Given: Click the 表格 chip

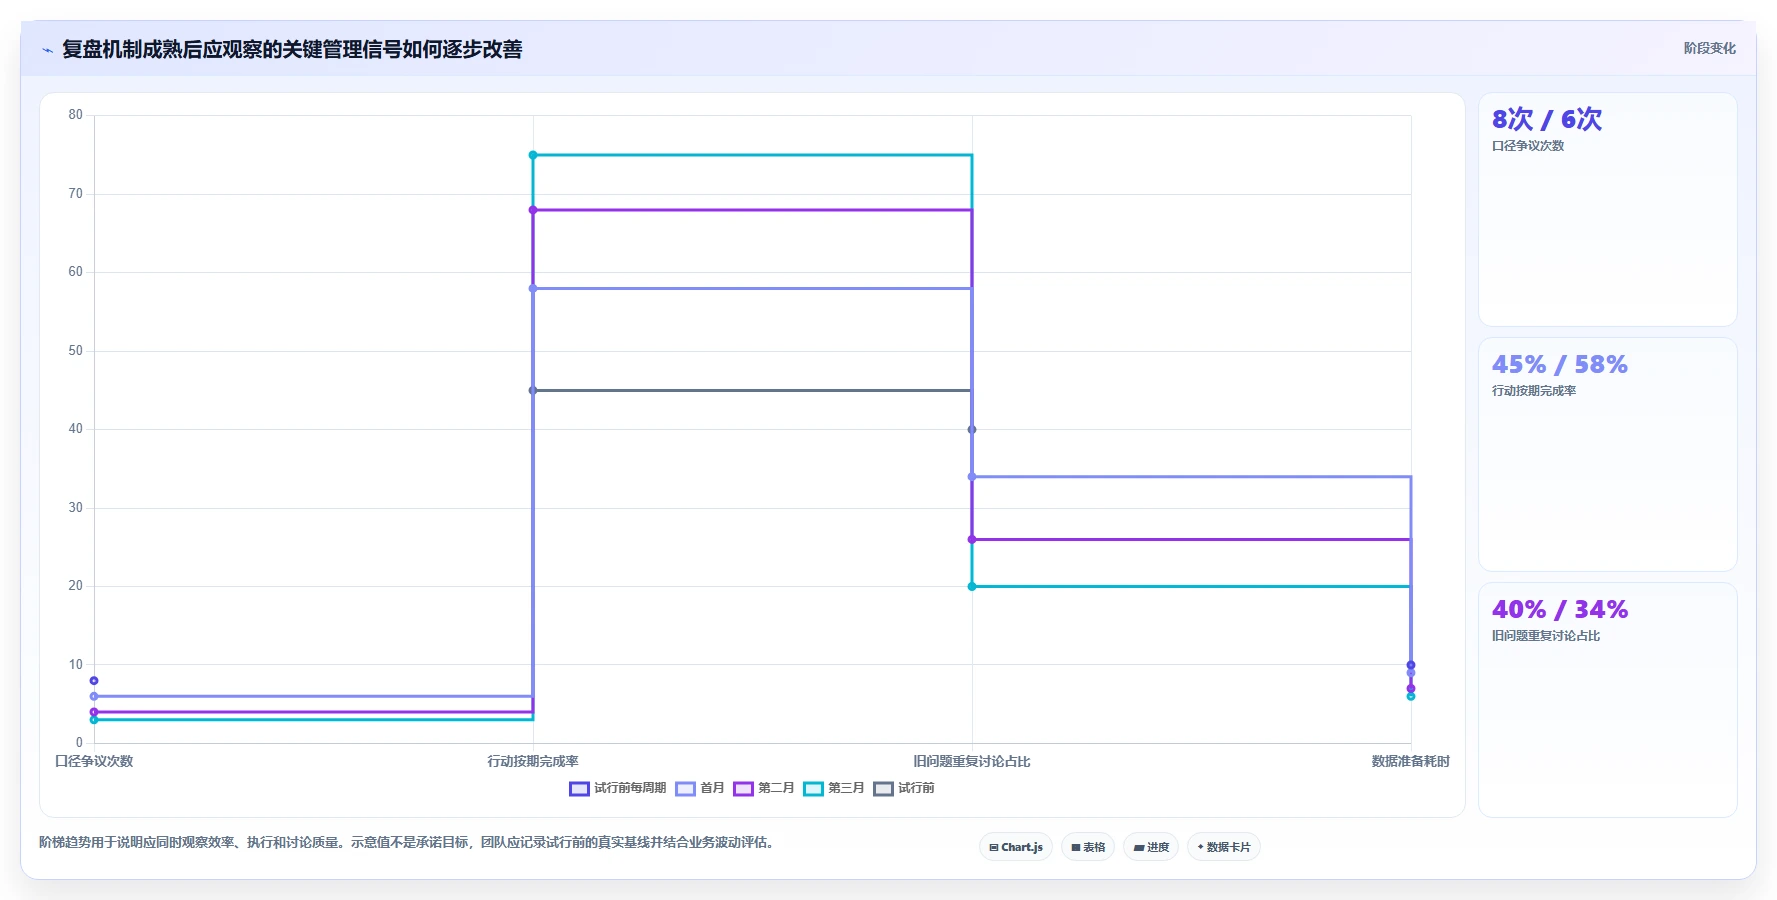Looking at the screenshot, I should point(1088,847).
